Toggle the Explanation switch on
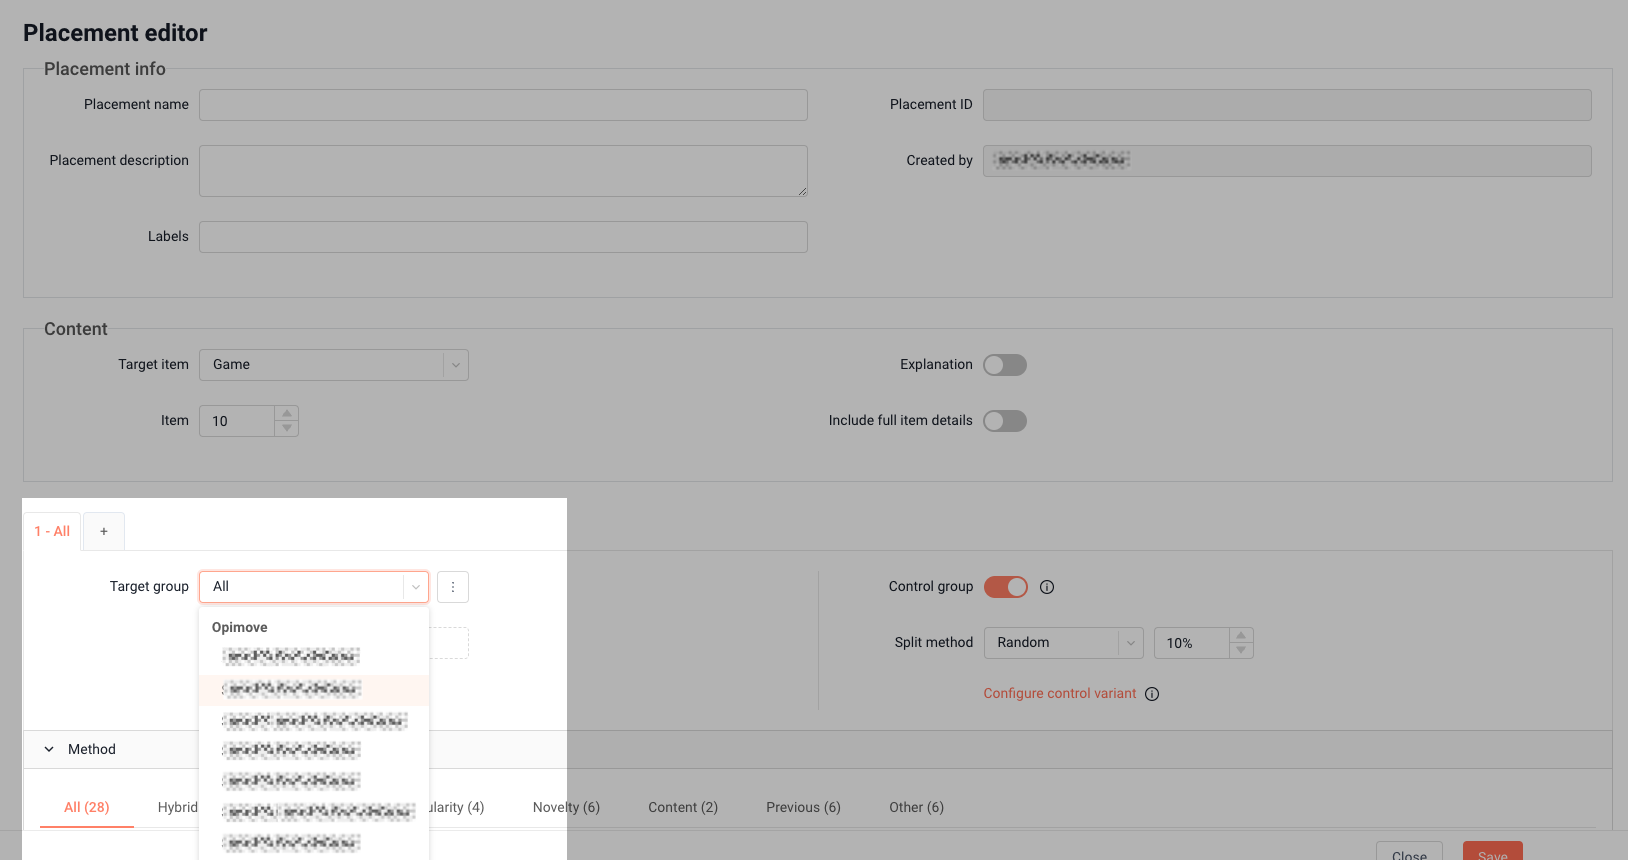The image size is (1628, 860). pos(1005,365)
